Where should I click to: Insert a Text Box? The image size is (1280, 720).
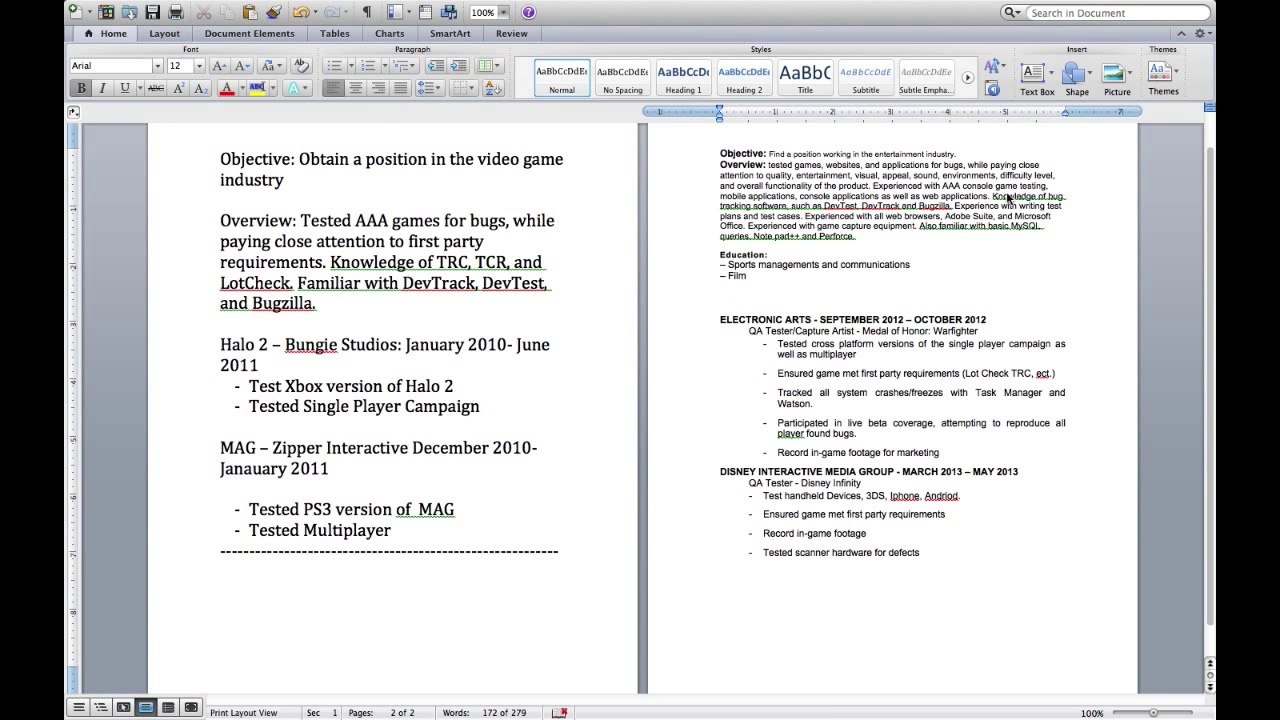click(x=1036, y=78)
